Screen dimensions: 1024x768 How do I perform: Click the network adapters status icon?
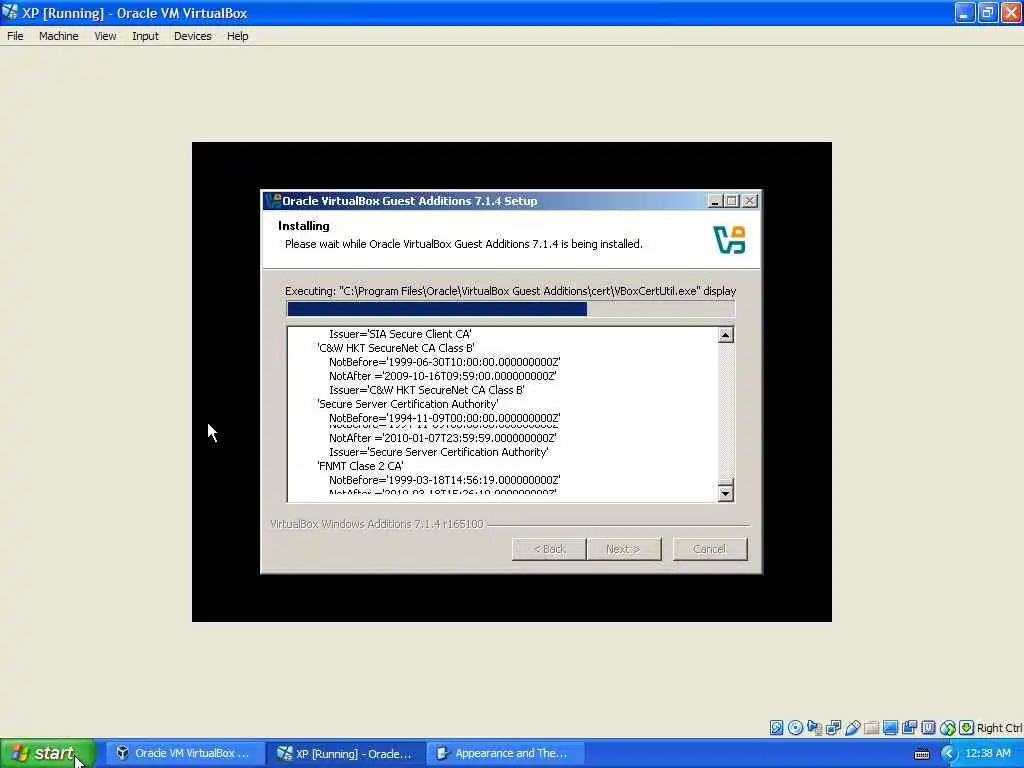coord(833,728)
